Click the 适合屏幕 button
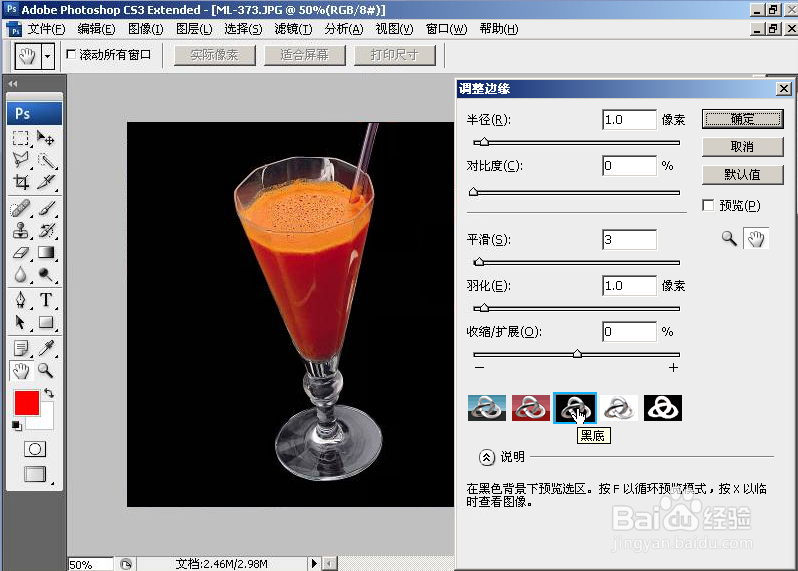 tap(304, 55)
